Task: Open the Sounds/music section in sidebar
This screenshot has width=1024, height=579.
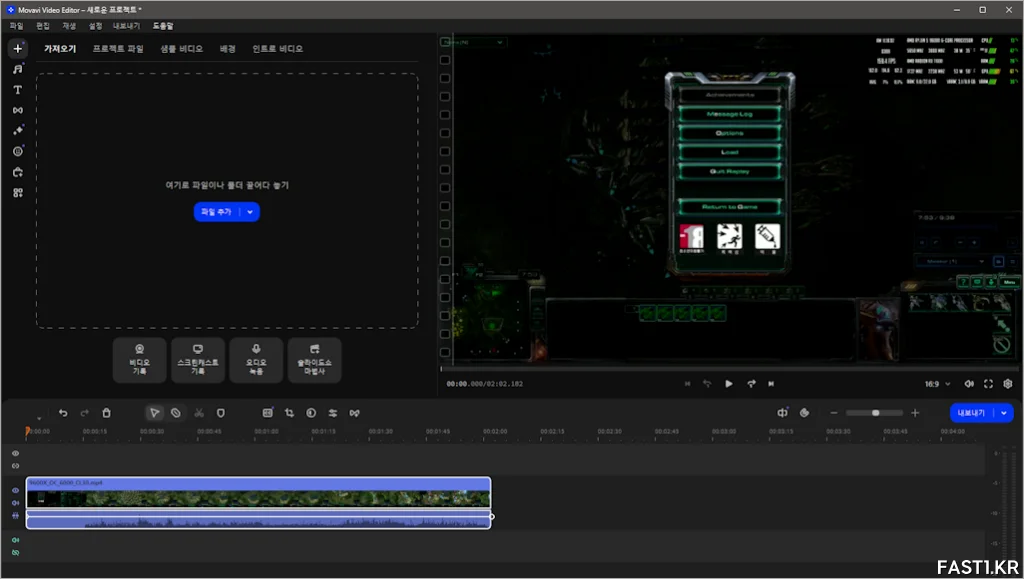Action: coord(18,69)
